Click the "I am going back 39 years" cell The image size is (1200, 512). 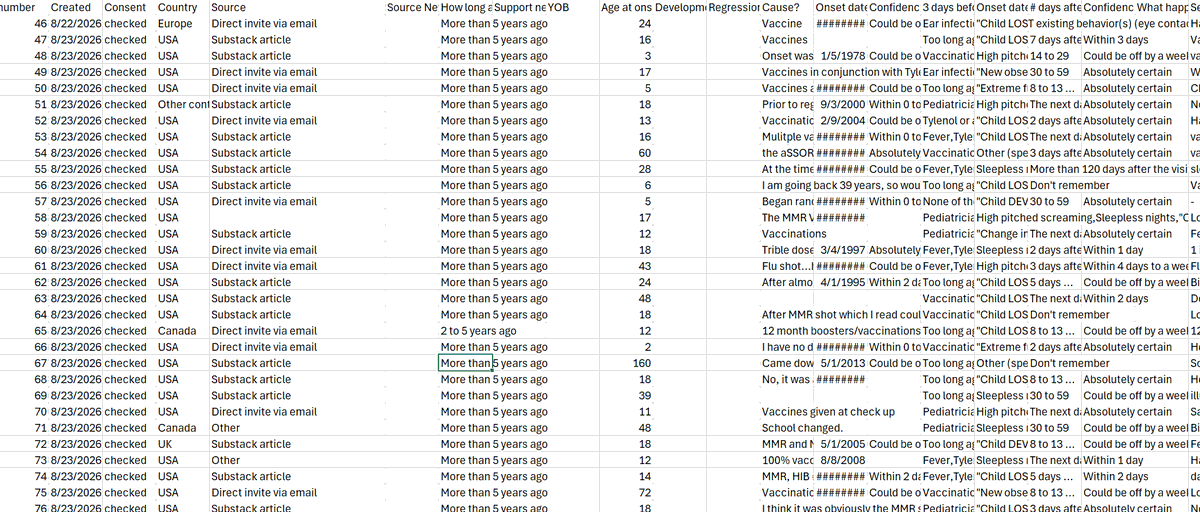pyautogui.click(x=840, y=185)
